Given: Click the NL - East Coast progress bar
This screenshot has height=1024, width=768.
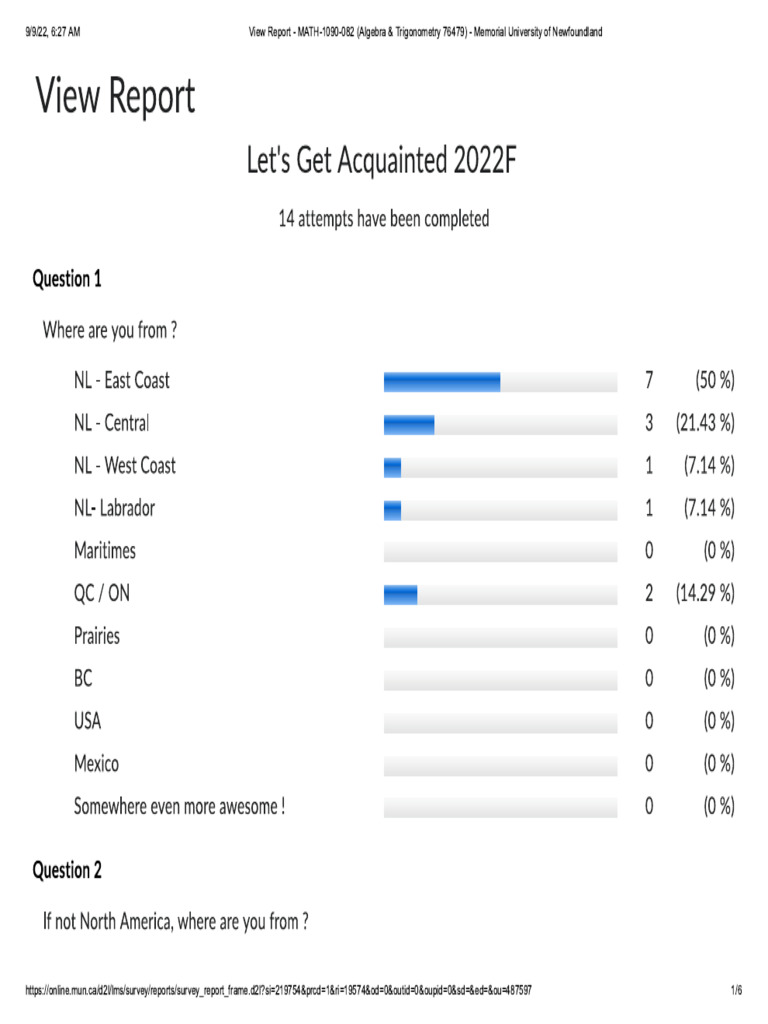Looking at the screenshot, I should click(500, 381).
